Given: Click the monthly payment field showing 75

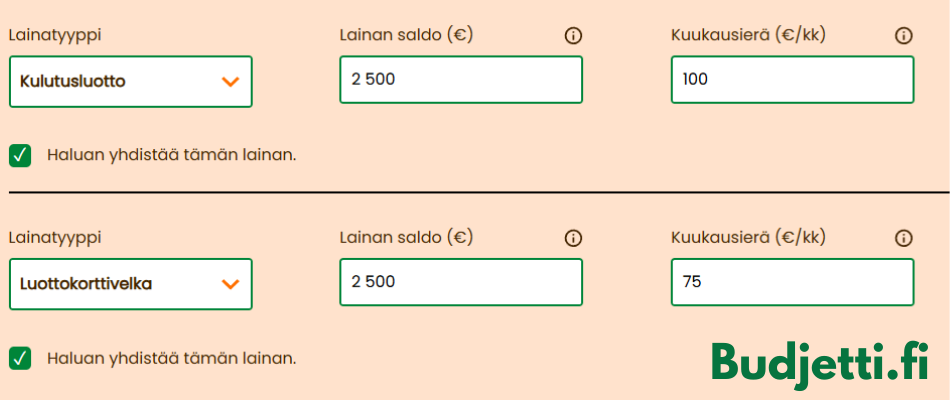Looking at the screenshot, I should tap(792, 282).
